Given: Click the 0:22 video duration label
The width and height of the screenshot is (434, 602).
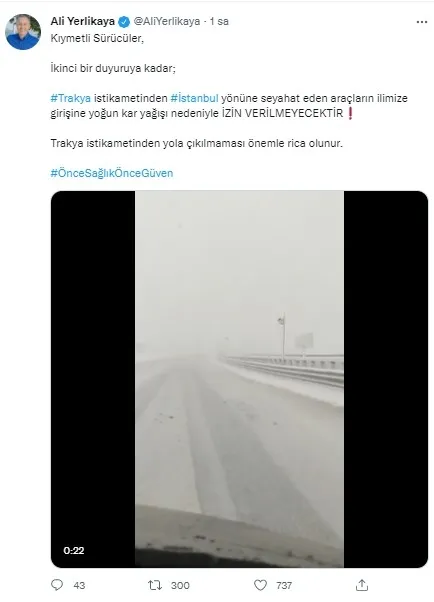Looking at the screenshot, I should (74, 551).
